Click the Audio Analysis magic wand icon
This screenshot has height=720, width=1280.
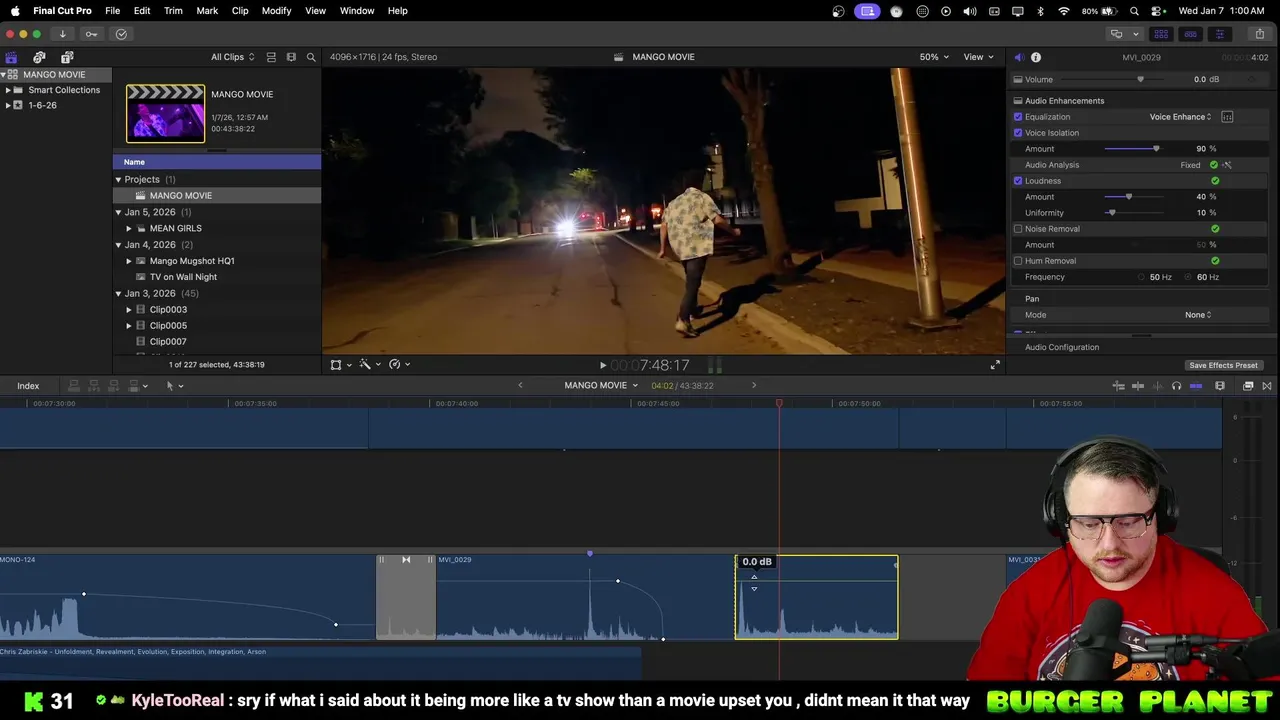pyautogui.click(x=1227, y=165)
